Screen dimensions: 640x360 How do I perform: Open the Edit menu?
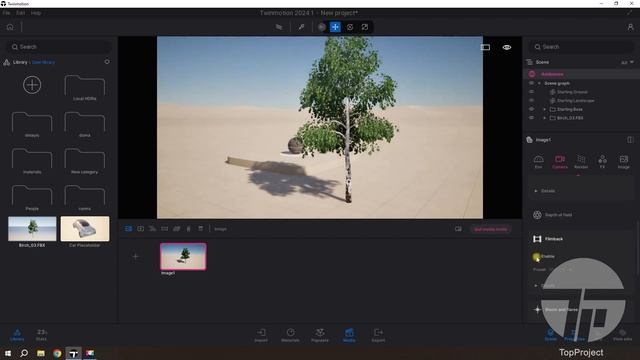pos(20,13)
